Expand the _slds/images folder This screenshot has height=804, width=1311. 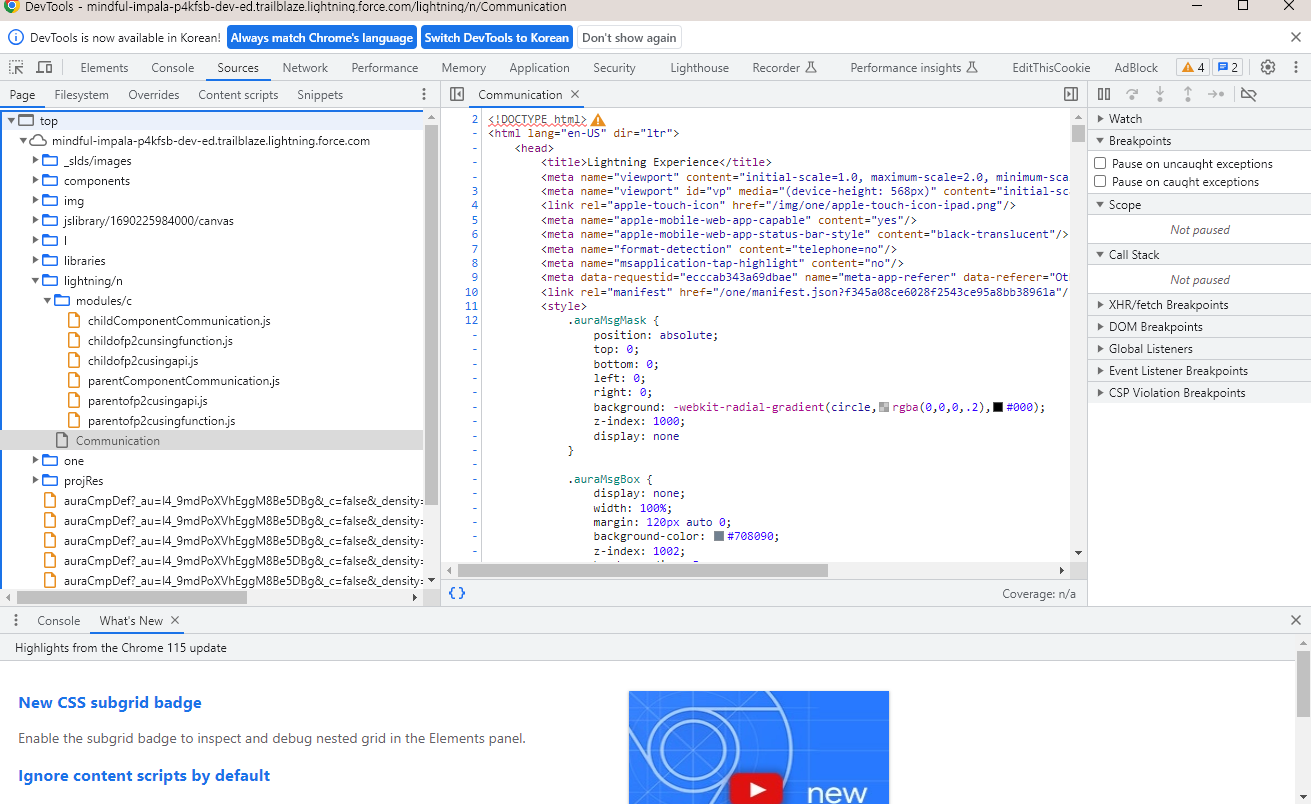(x=35, y=161)
